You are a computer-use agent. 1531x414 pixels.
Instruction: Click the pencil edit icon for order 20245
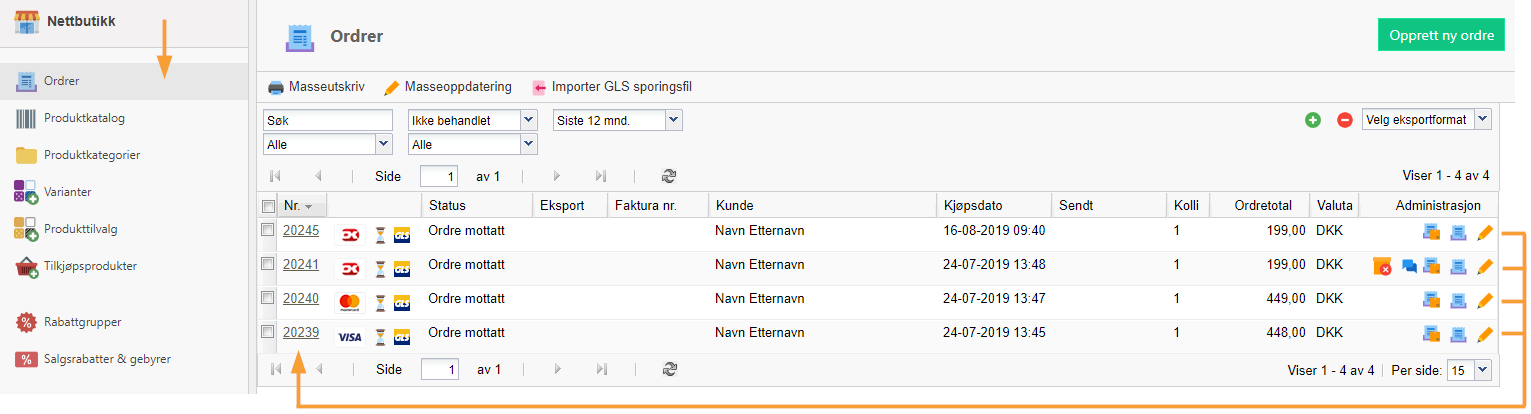pos(1485,232)
